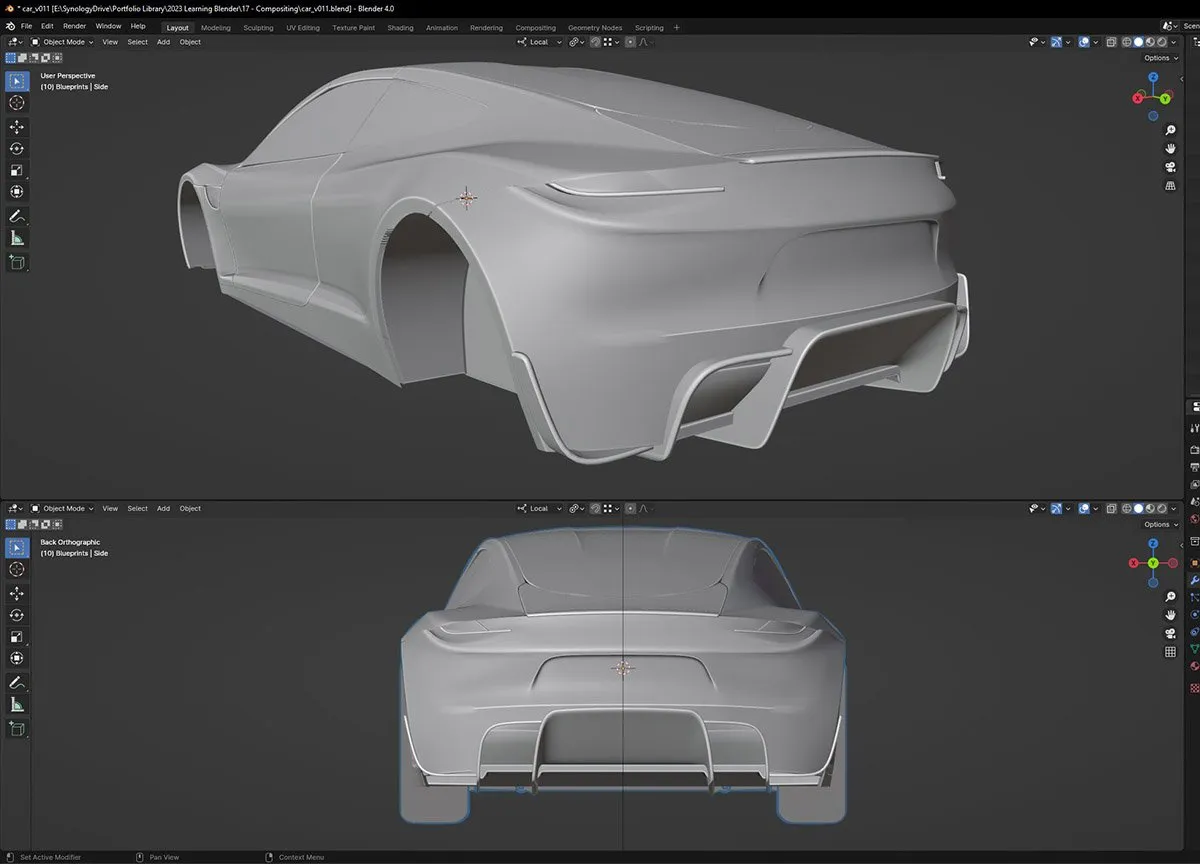
Task: Select the Cursor tool in top viewport
Action: [x=17, y=102]
